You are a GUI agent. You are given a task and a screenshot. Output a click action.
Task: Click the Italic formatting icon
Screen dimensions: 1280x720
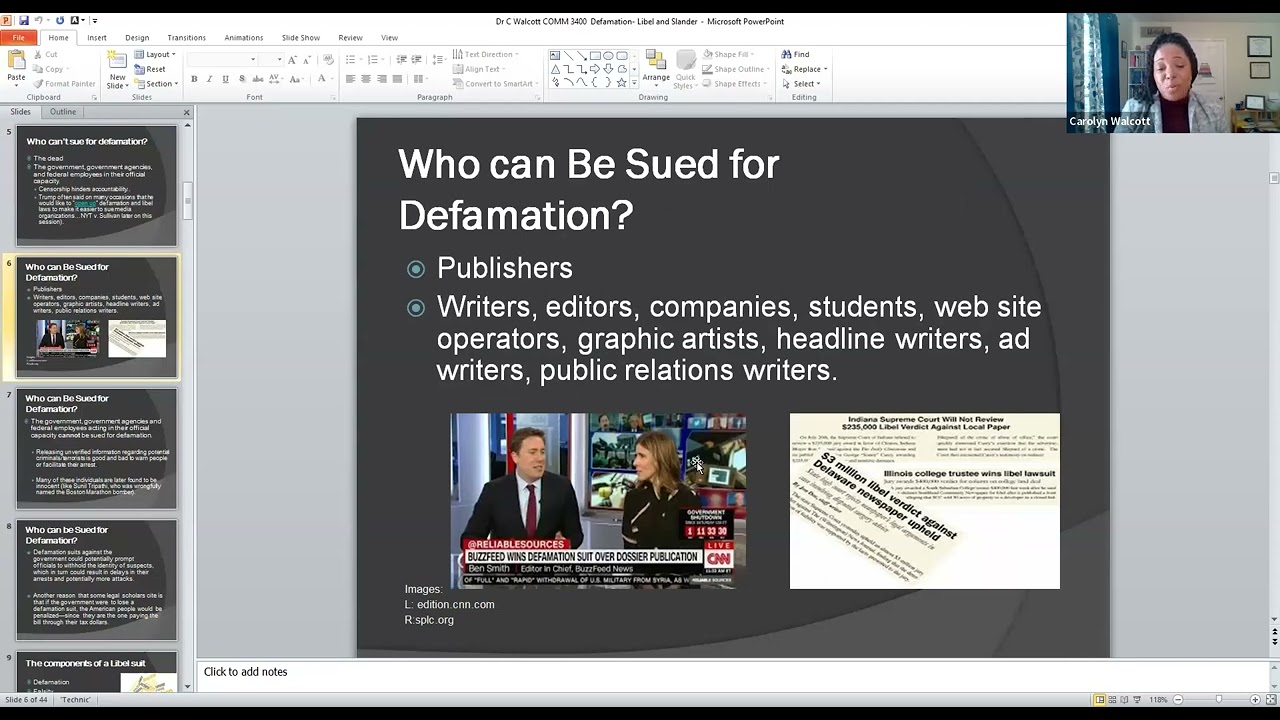pos(209,79)
